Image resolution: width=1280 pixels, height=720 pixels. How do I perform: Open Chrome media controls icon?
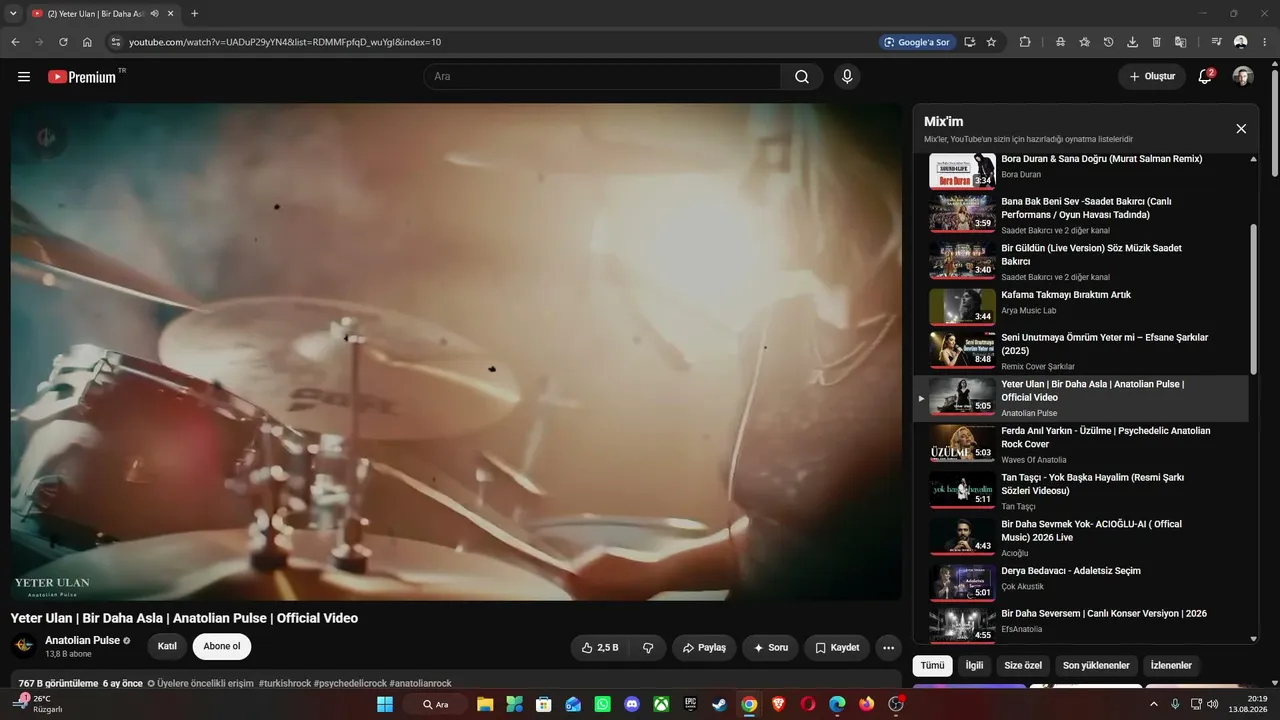pos(1216,42)
